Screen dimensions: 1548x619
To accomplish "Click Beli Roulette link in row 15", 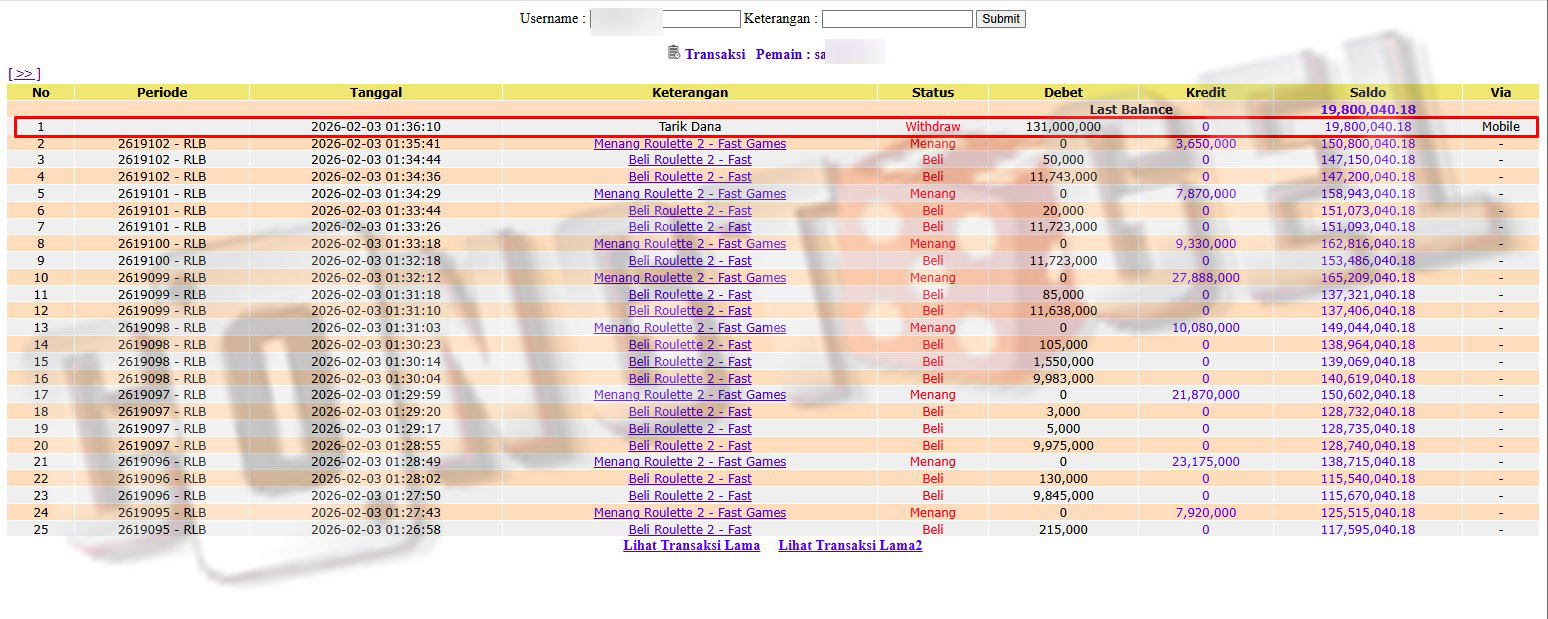I will coord(689,362).
